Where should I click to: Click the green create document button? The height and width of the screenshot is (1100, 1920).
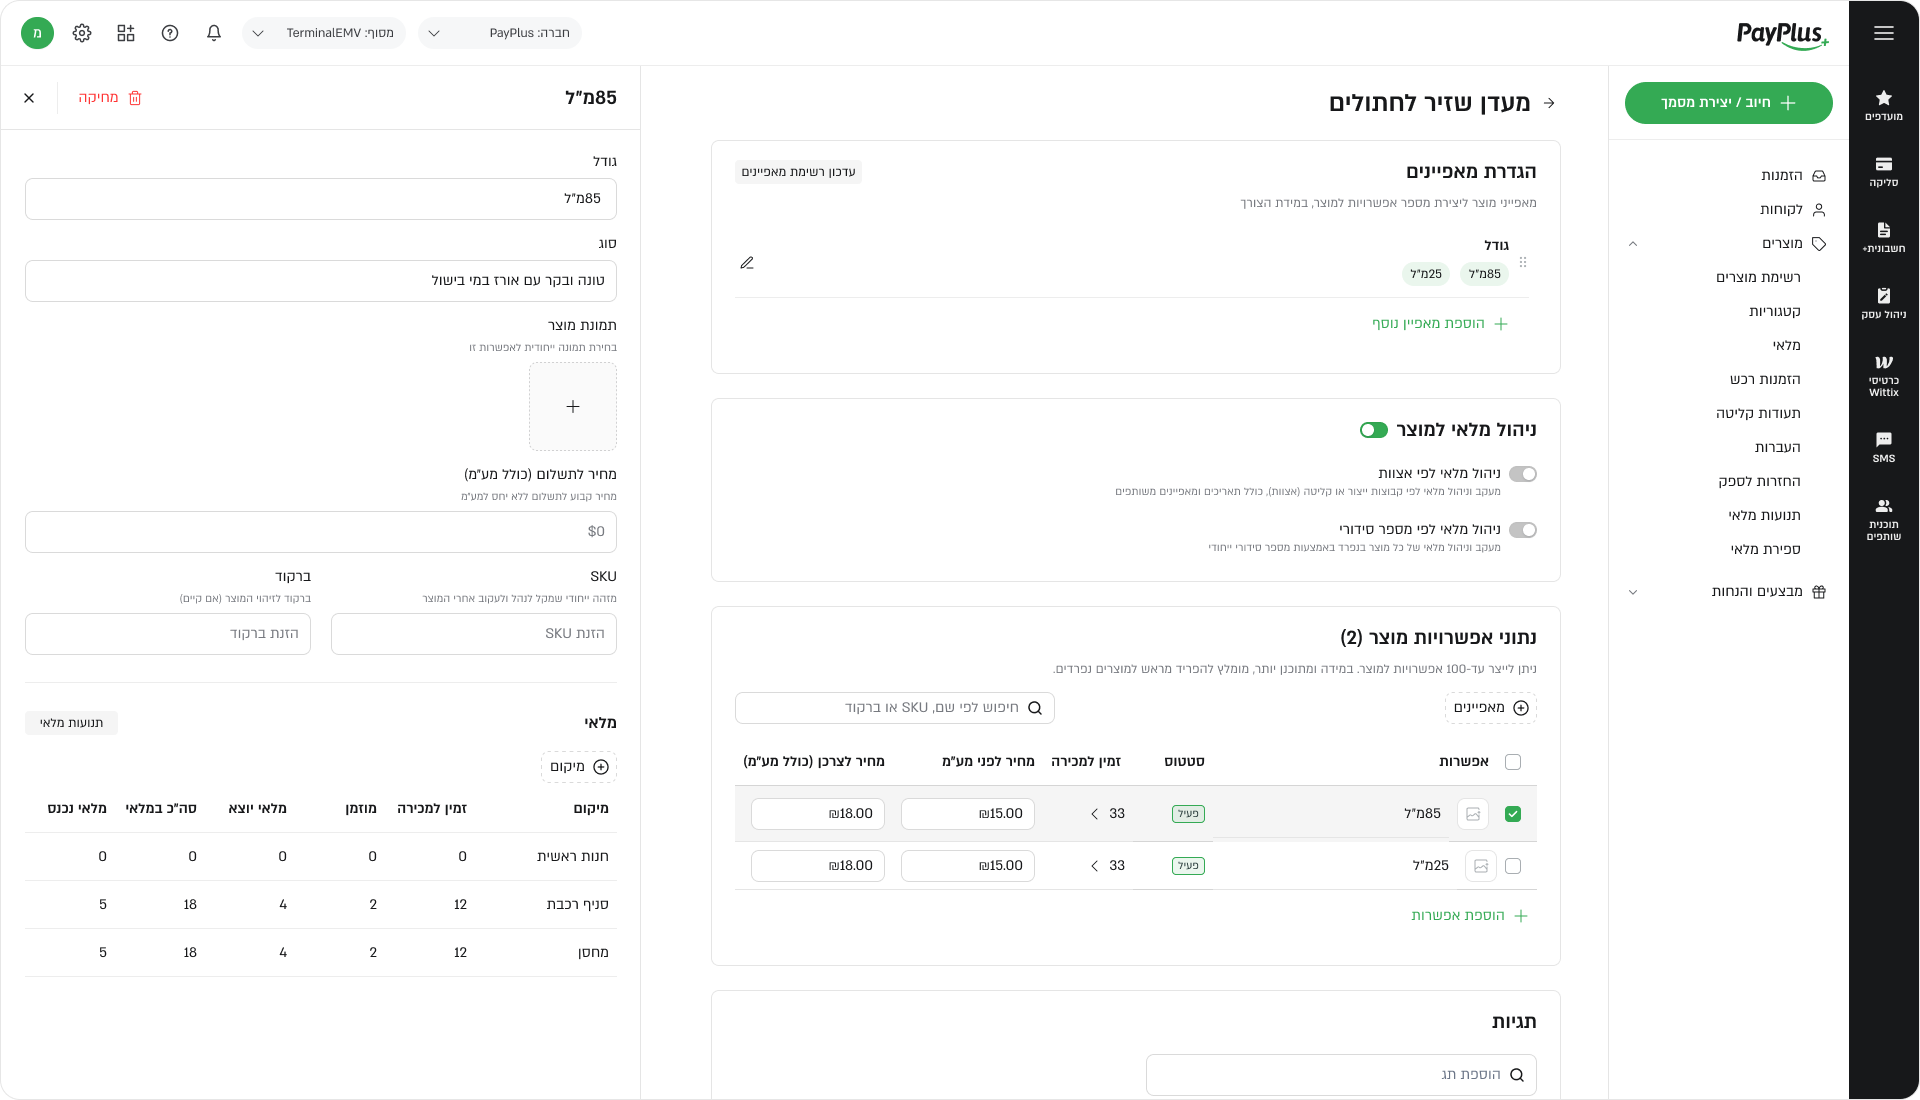(x=1728, y=103)
